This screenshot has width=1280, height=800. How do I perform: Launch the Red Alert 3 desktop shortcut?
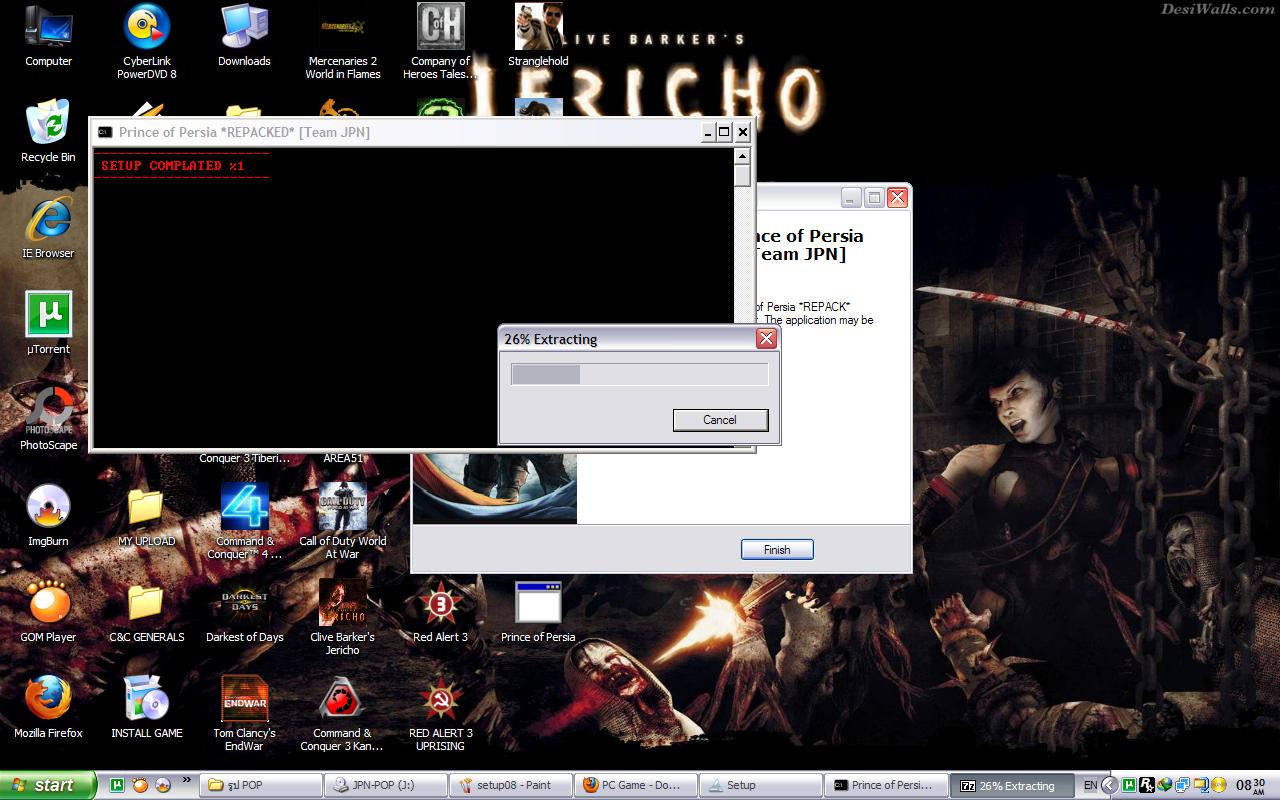point(440,612)
